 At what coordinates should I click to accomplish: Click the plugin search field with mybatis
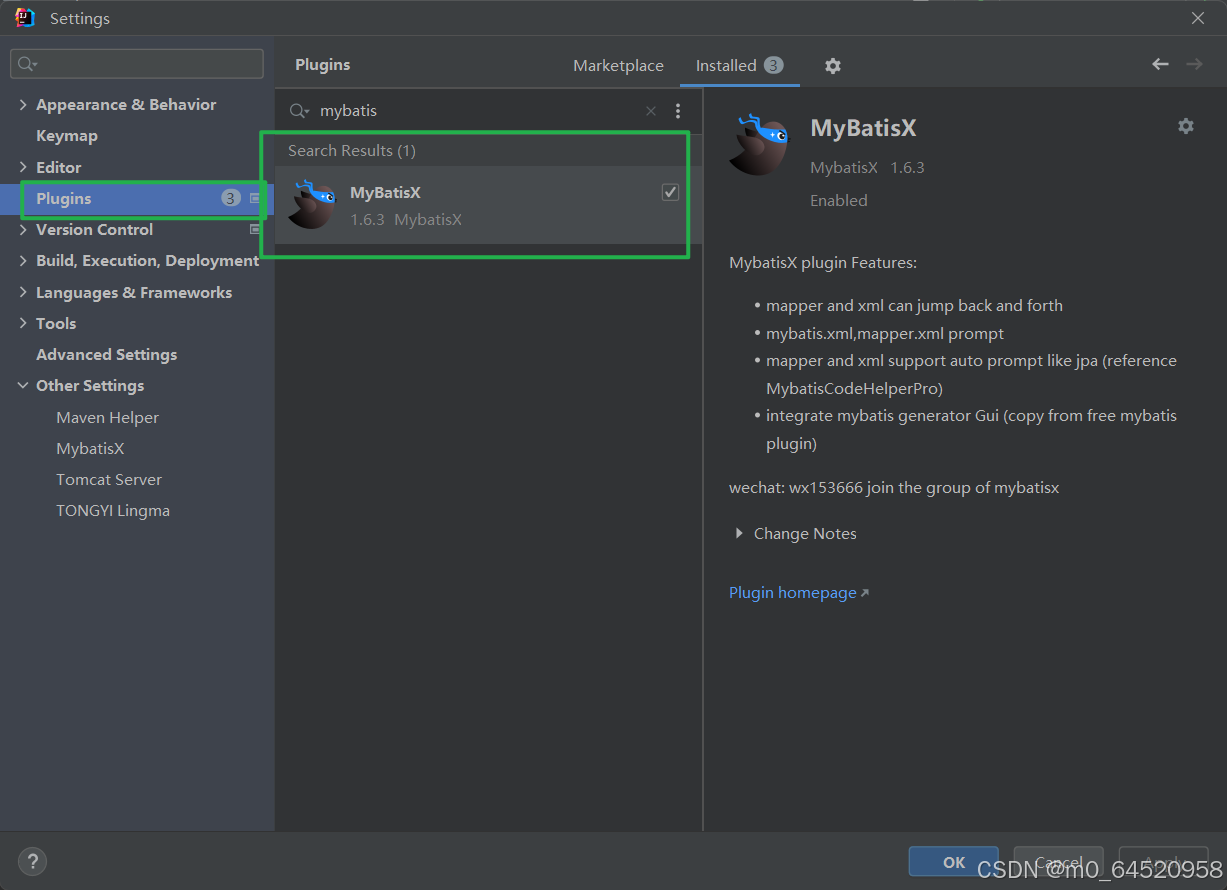[x=478, y=111]
